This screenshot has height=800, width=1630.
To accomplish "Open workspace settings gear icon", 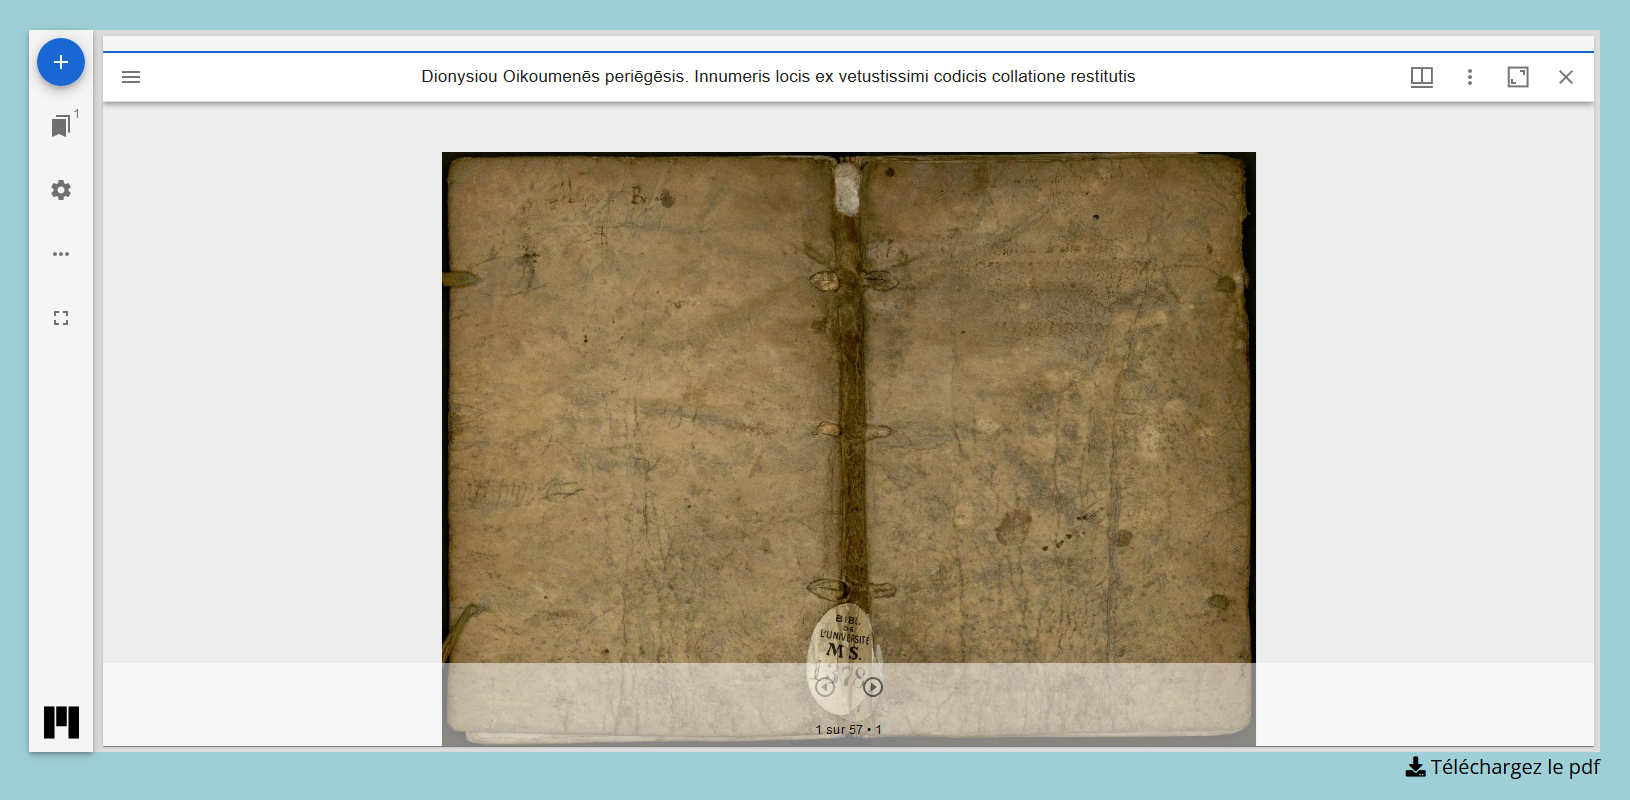I will [61, 190].
